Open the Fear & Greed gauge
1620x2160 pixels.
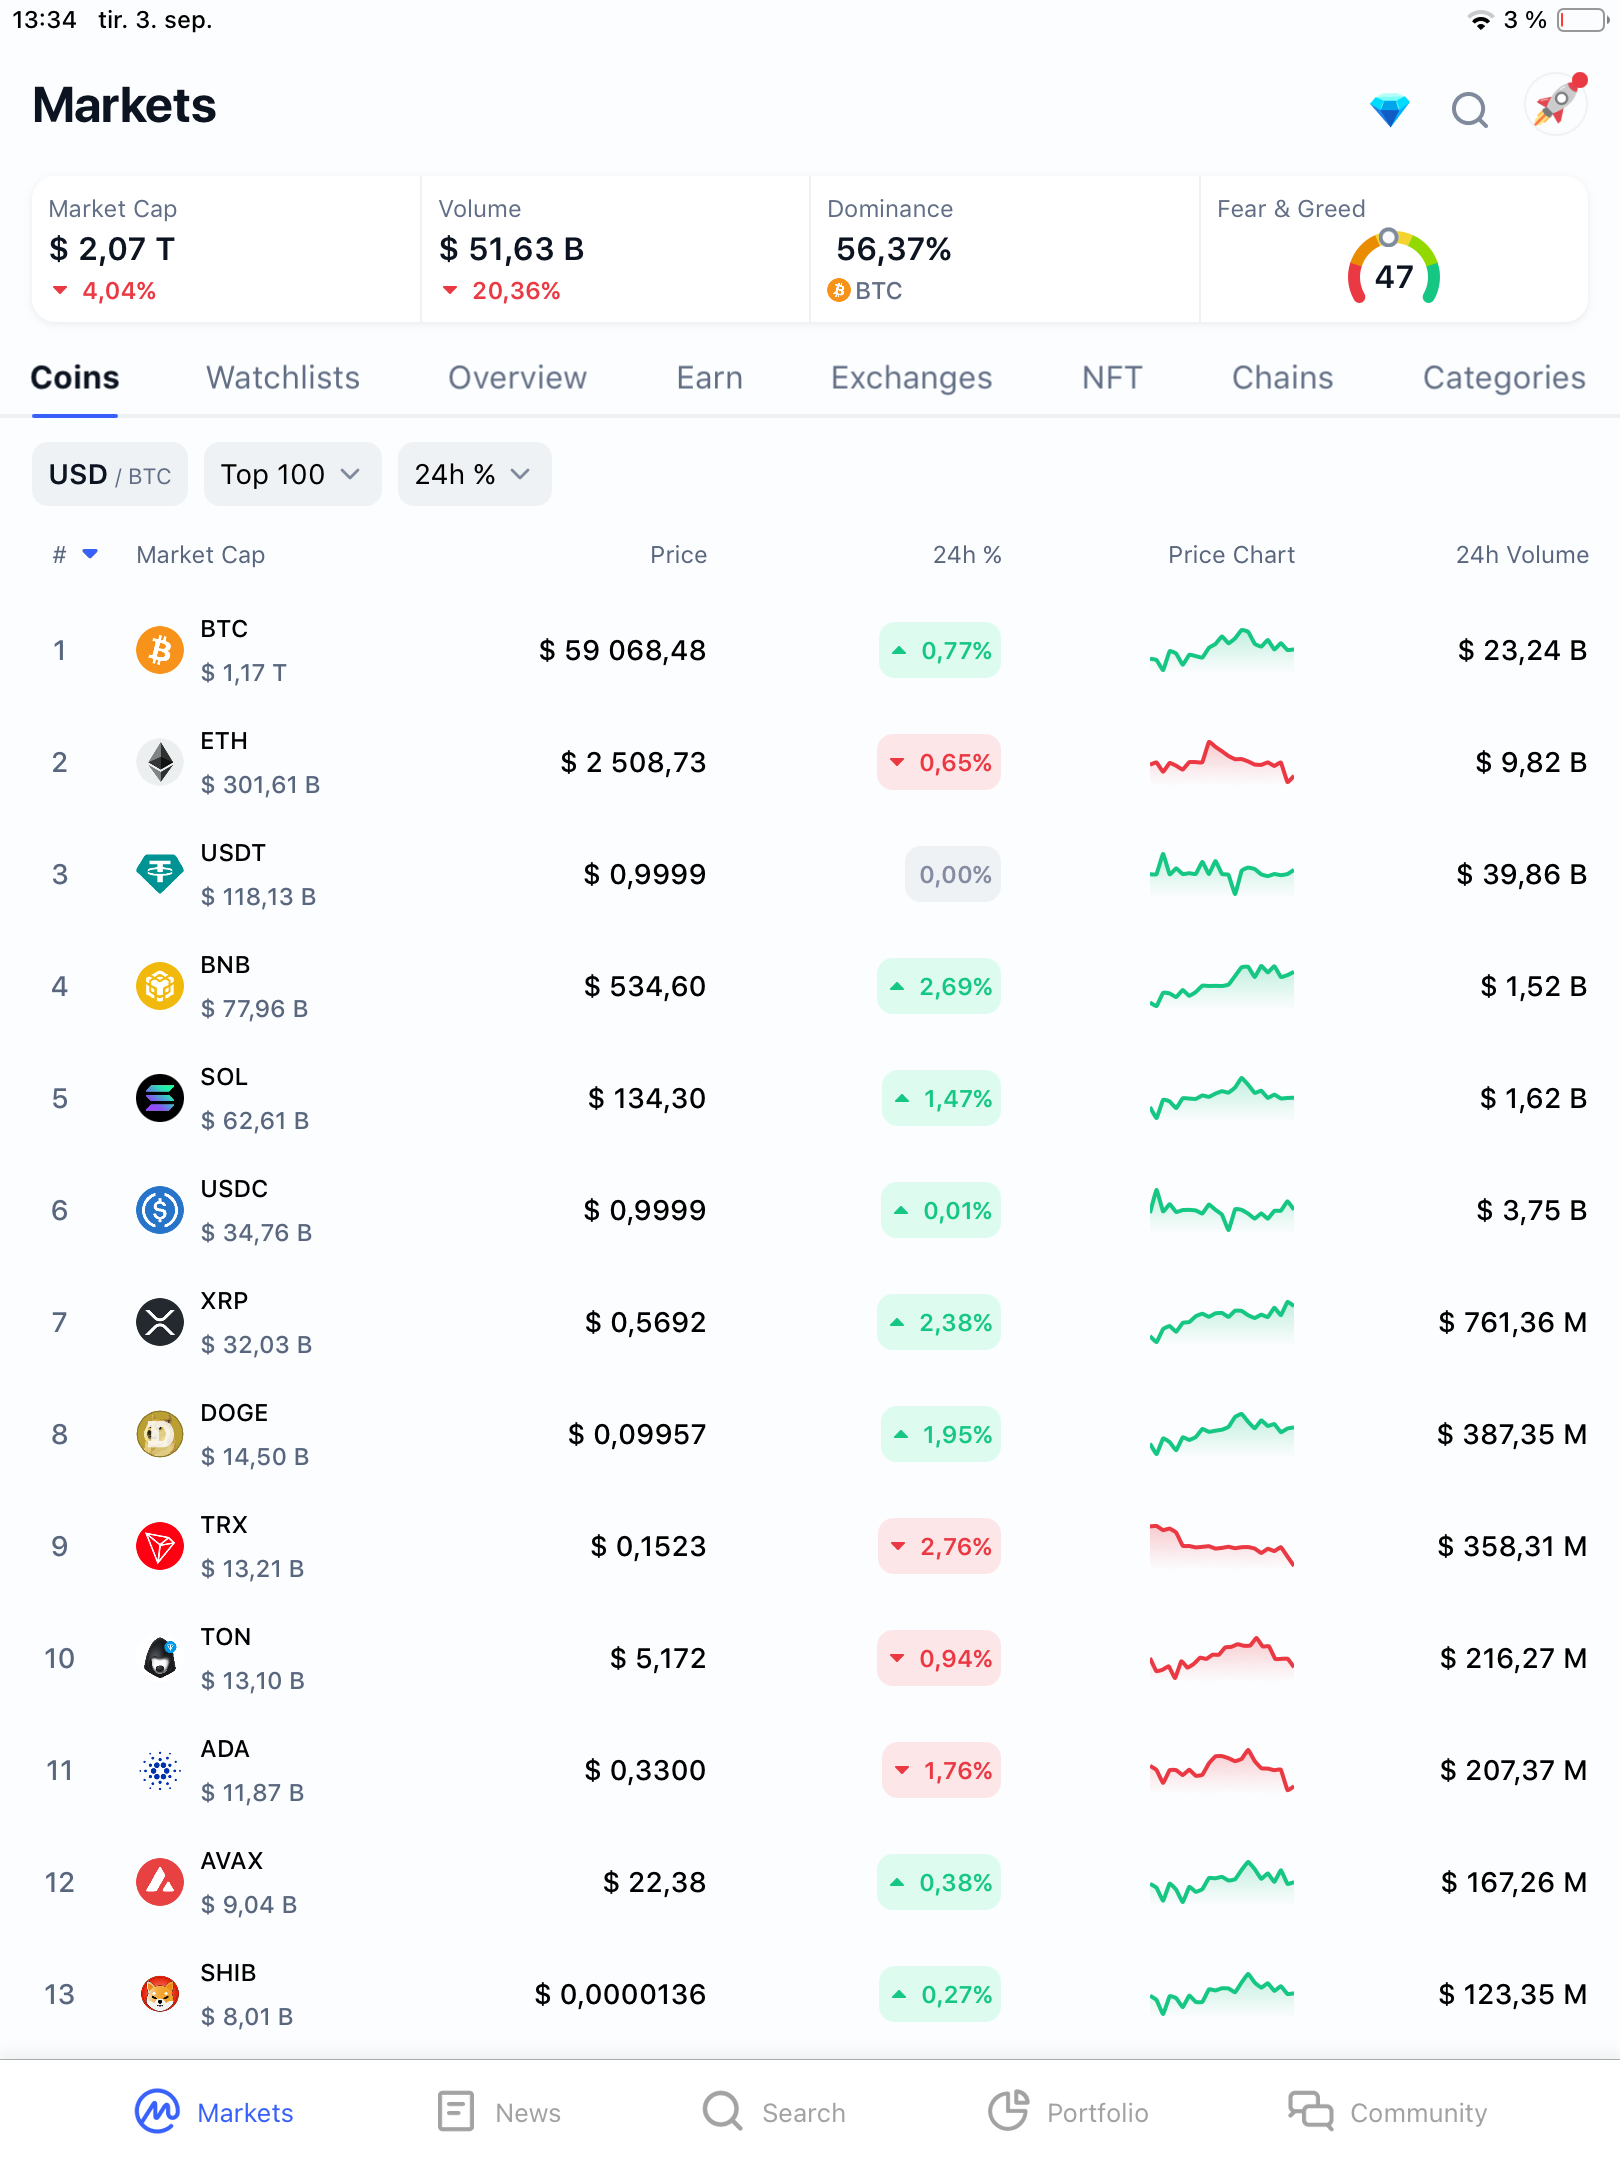pos(1393,267)
